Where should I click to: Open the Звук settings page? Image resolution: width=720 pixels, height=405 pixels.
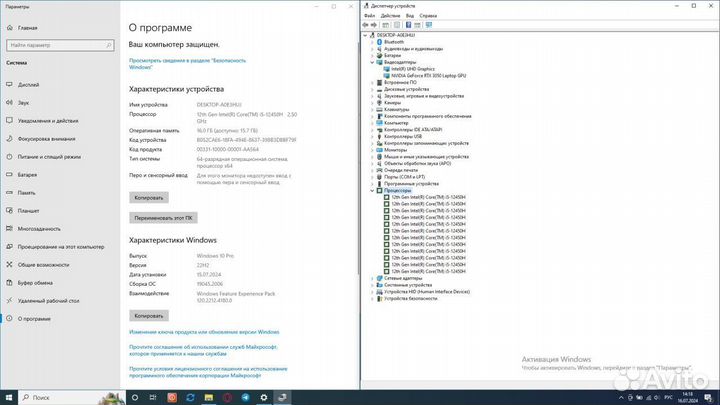(23, 103)
